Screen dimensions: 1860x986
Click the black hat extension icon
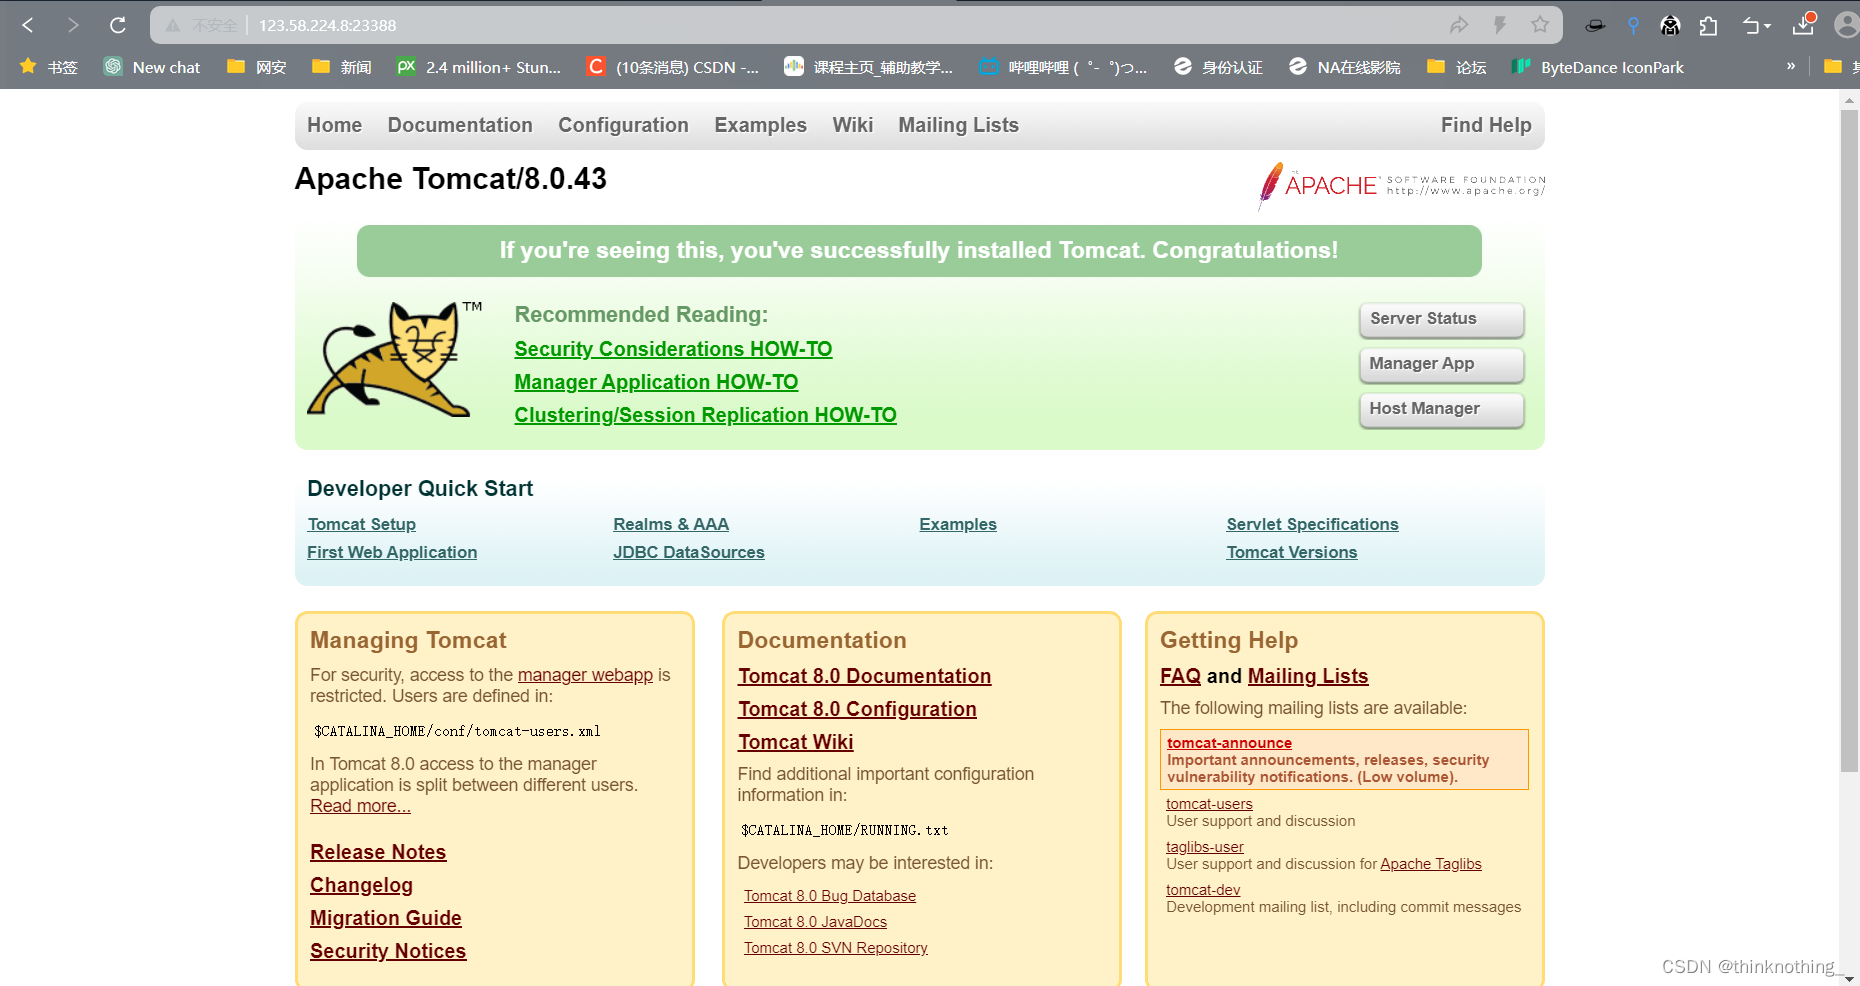point(1595,25)
